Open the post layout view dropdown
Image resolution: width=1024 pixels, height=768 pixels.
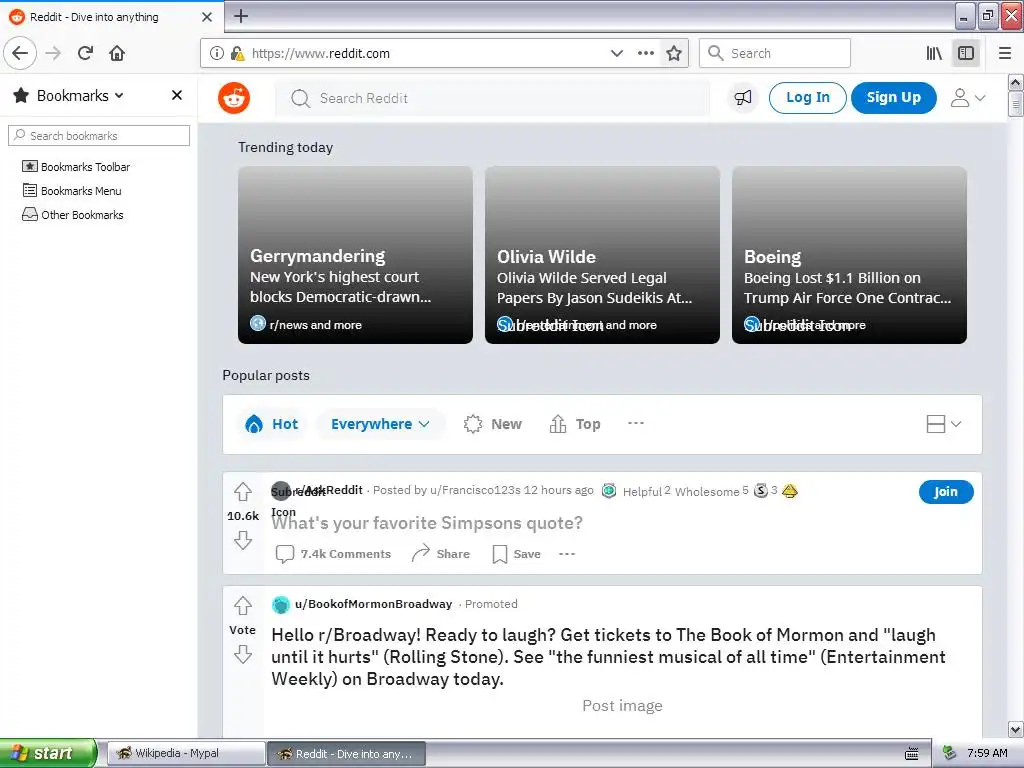point(944,424)
